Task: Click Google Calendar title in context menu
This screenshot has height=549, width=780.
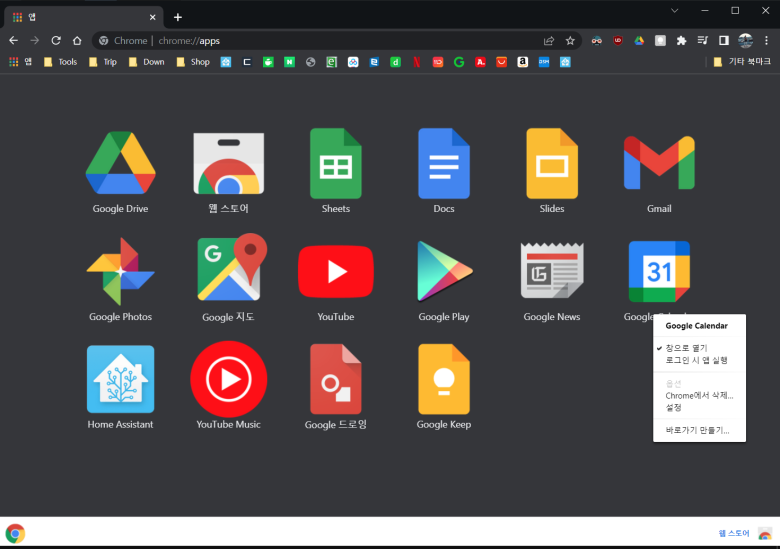Action: [696, 326]
